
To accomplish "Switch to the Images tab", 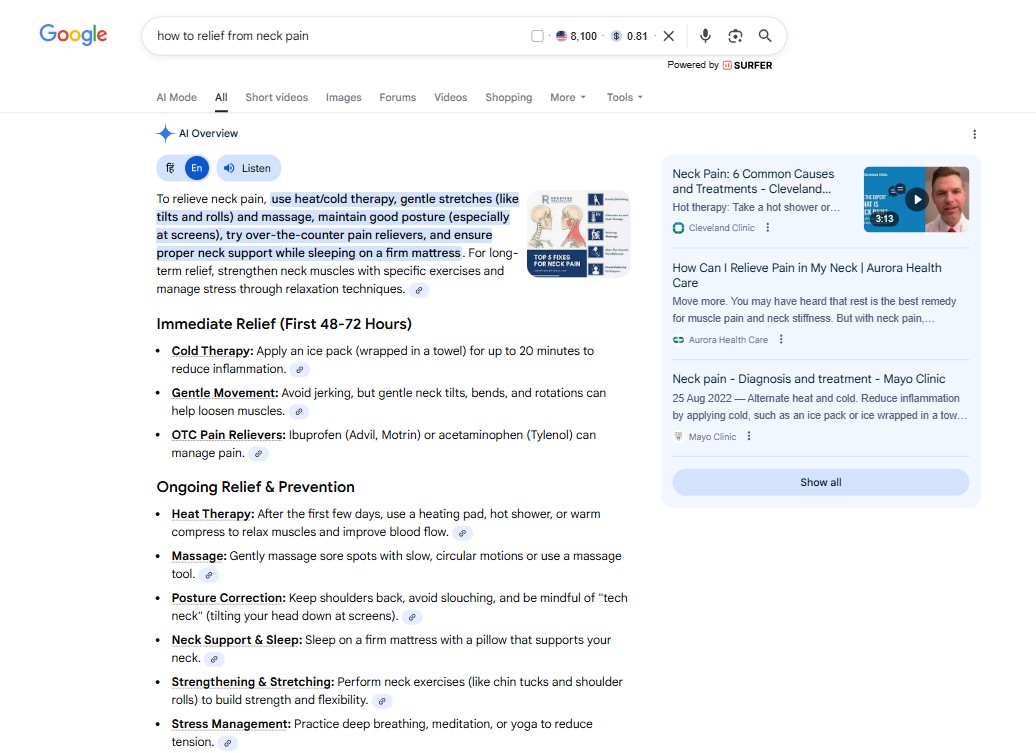I will tap(343, 97).
